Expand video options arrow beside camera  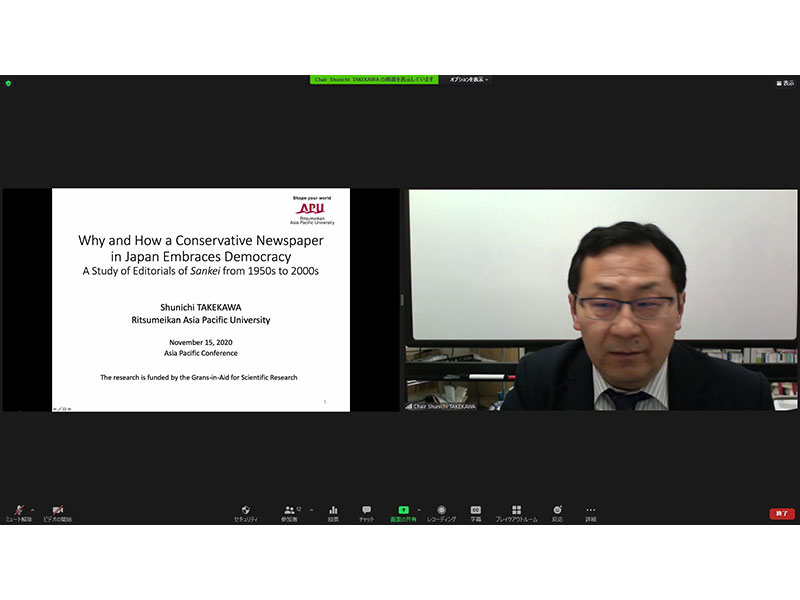point(72,508)
